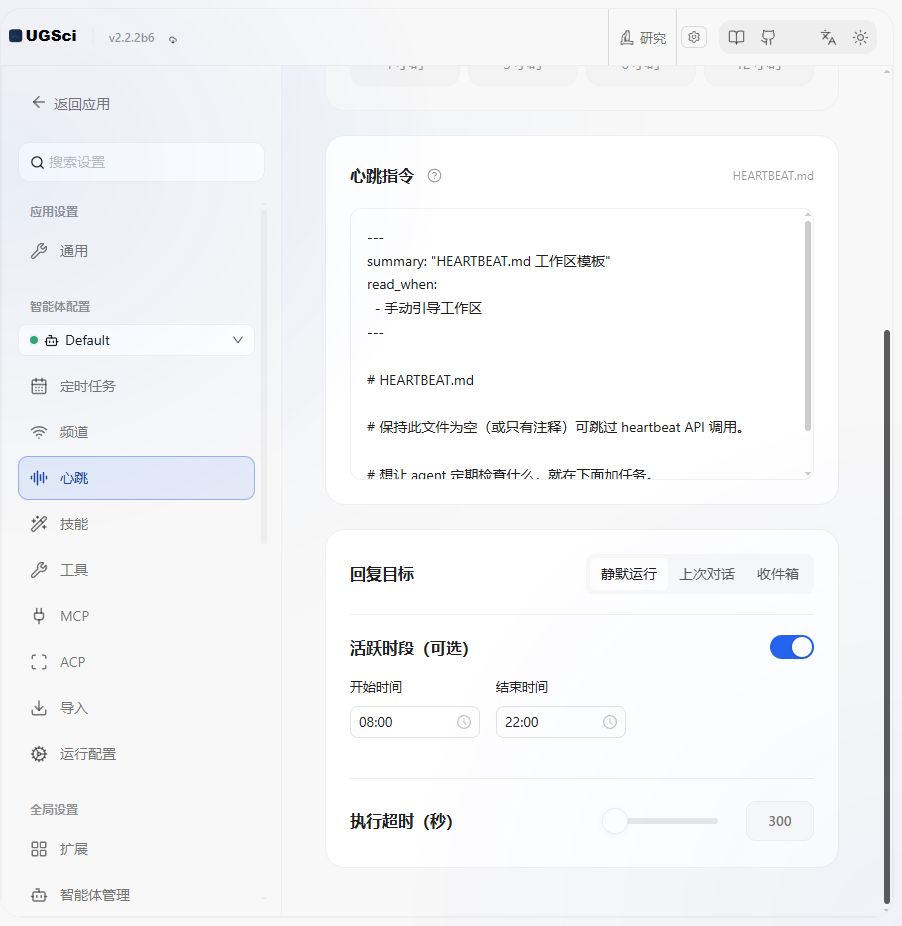
Task: Click the grid icon for 扩展
Action: (39, 849)
